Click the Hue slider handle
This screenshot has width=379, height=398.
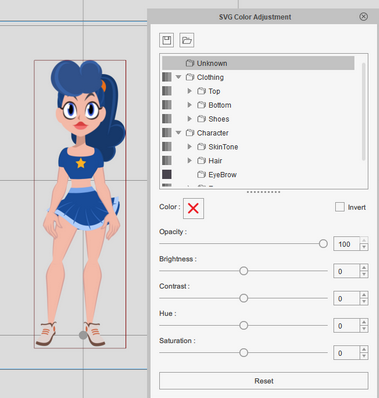click(244, 325)
